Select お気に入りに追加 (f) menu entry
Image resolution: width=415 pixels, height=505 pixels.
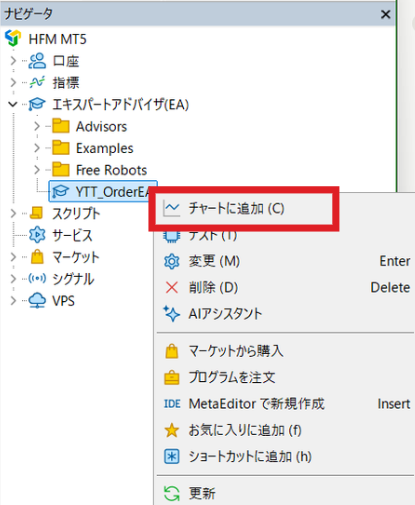(285, 430)
